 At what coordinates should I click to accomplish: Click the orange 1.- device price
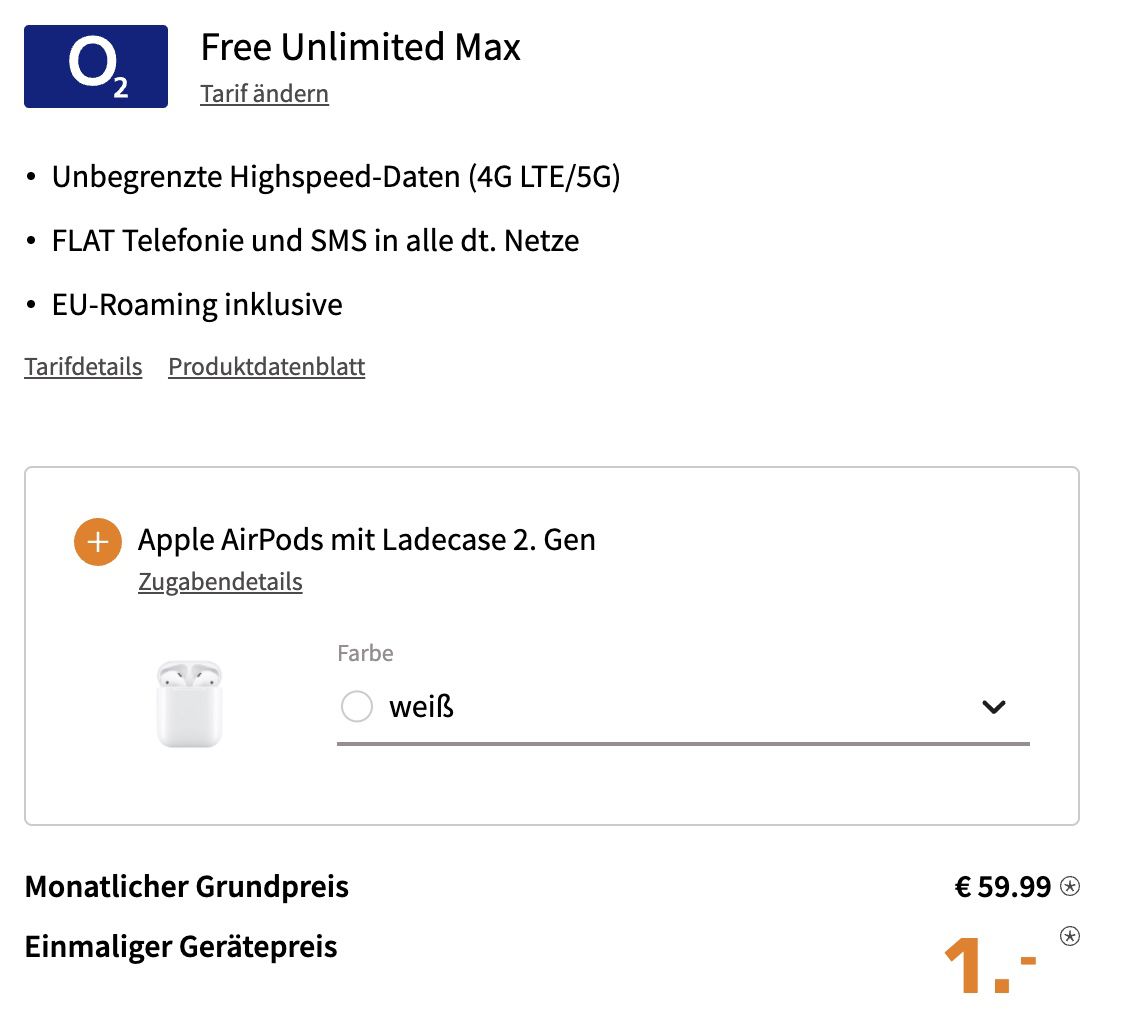point(990,966)
